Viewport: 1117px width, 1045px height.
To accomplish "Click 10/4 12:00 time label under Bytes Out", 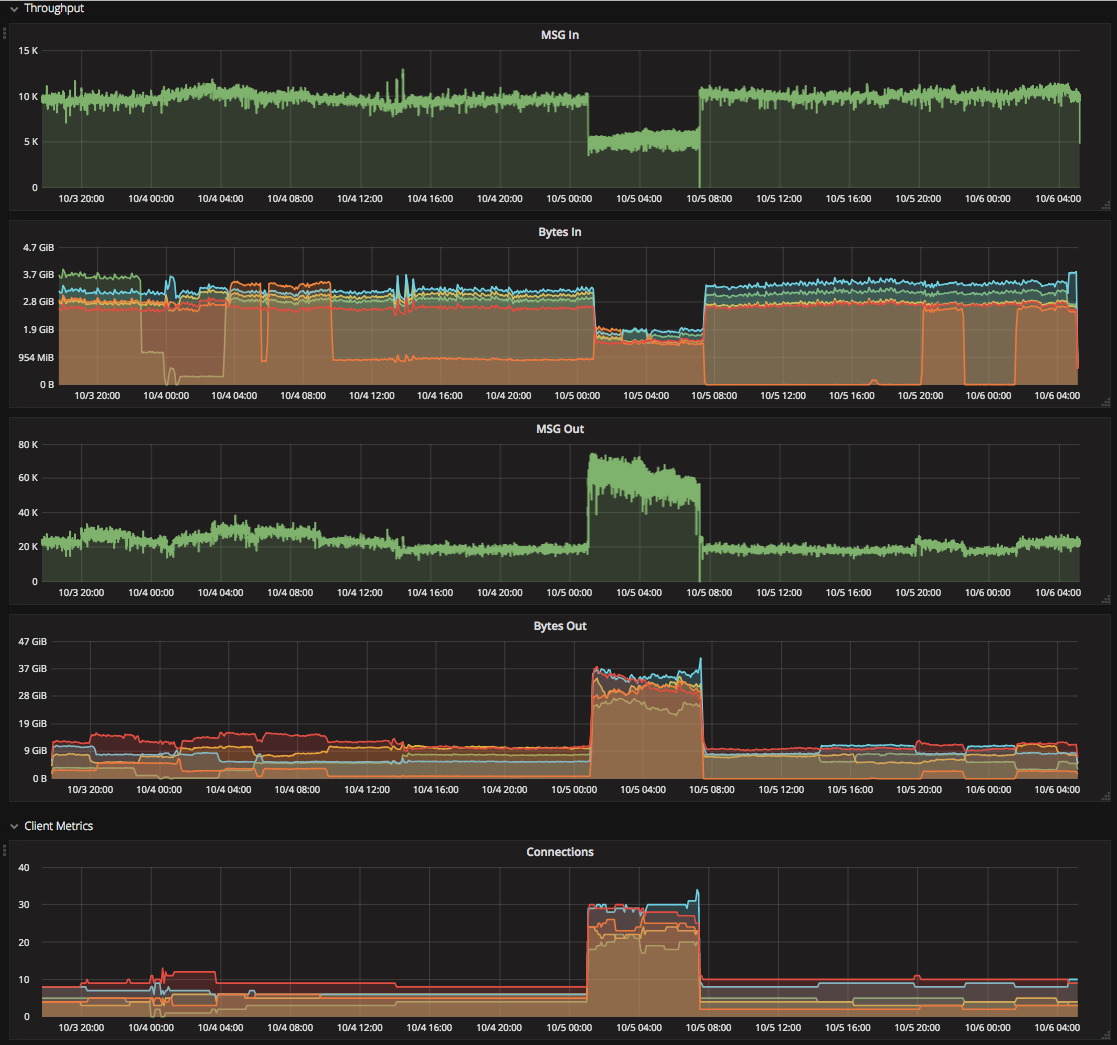I will (x=367, y=789).
